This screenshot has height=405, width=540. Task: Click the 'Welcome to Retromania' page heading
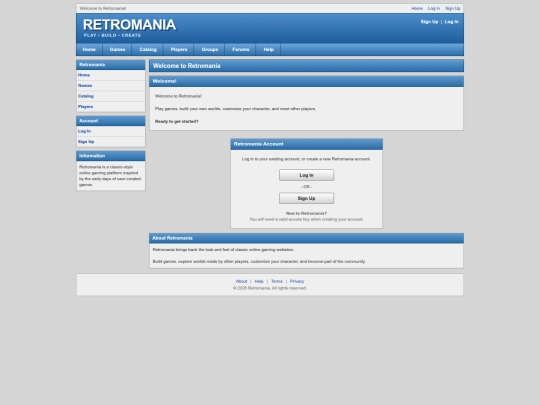[187, 66]
